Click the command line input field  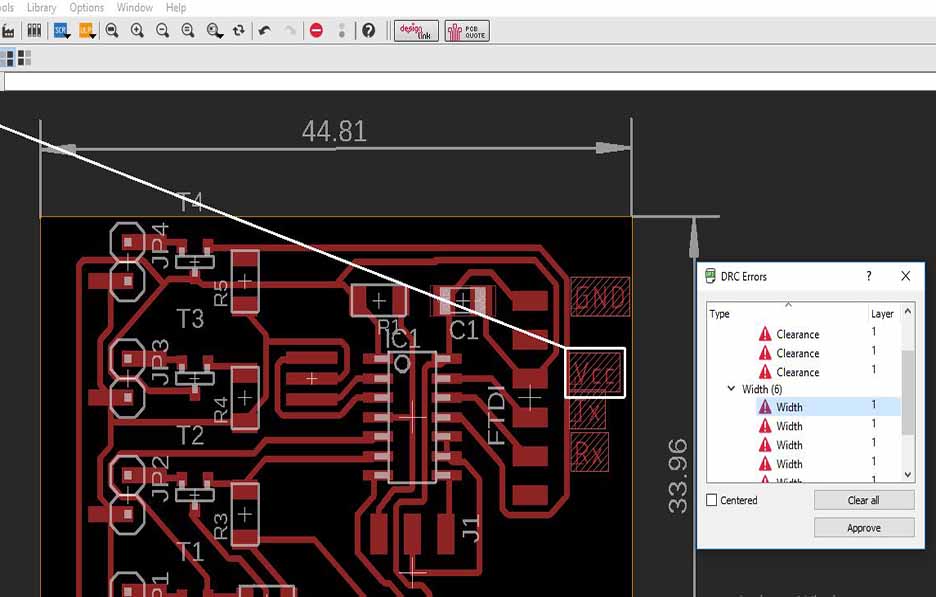click(470, 82)
